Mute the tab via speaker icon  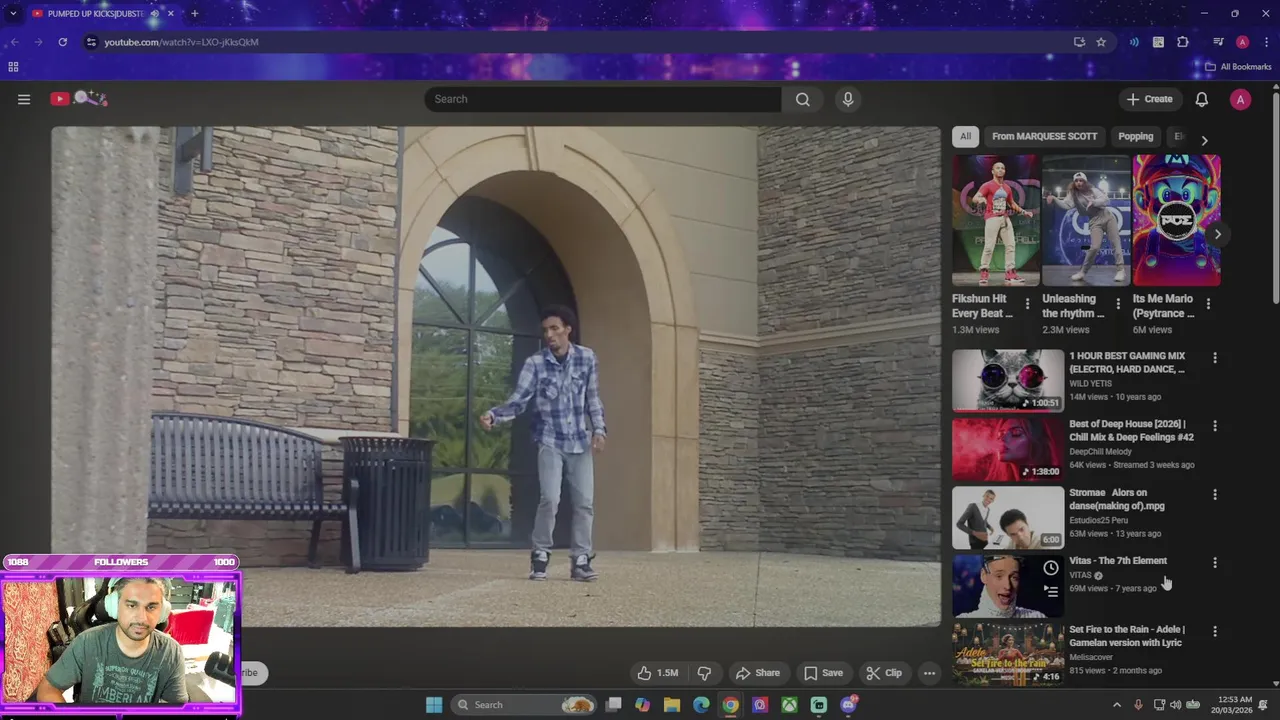click(154, 14)
